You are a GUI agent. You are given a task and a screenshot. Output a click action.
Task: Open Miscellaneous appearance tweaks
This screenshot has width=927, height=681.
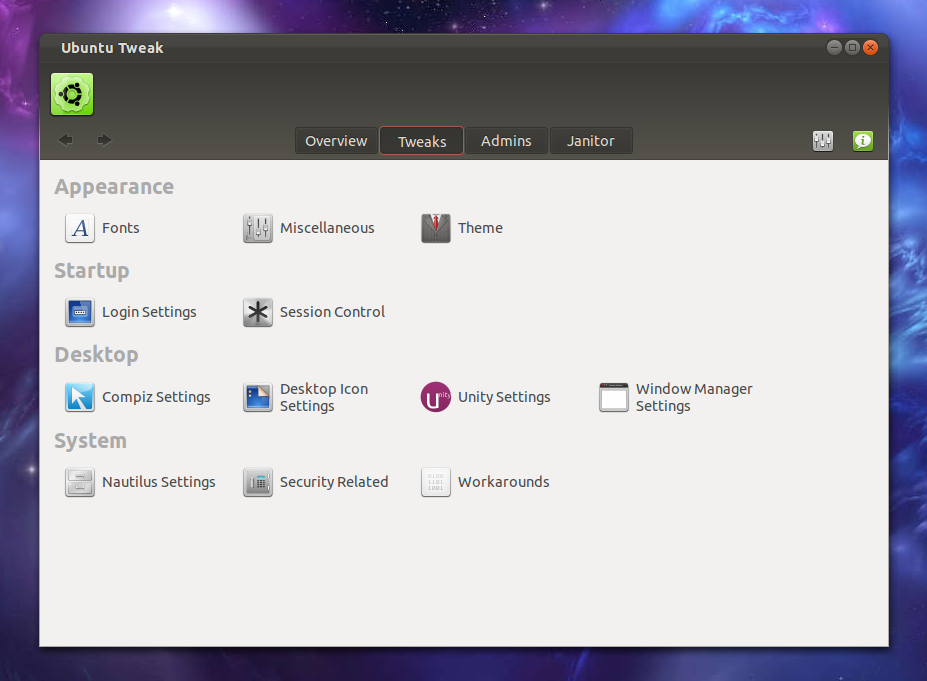pos(310,228)
